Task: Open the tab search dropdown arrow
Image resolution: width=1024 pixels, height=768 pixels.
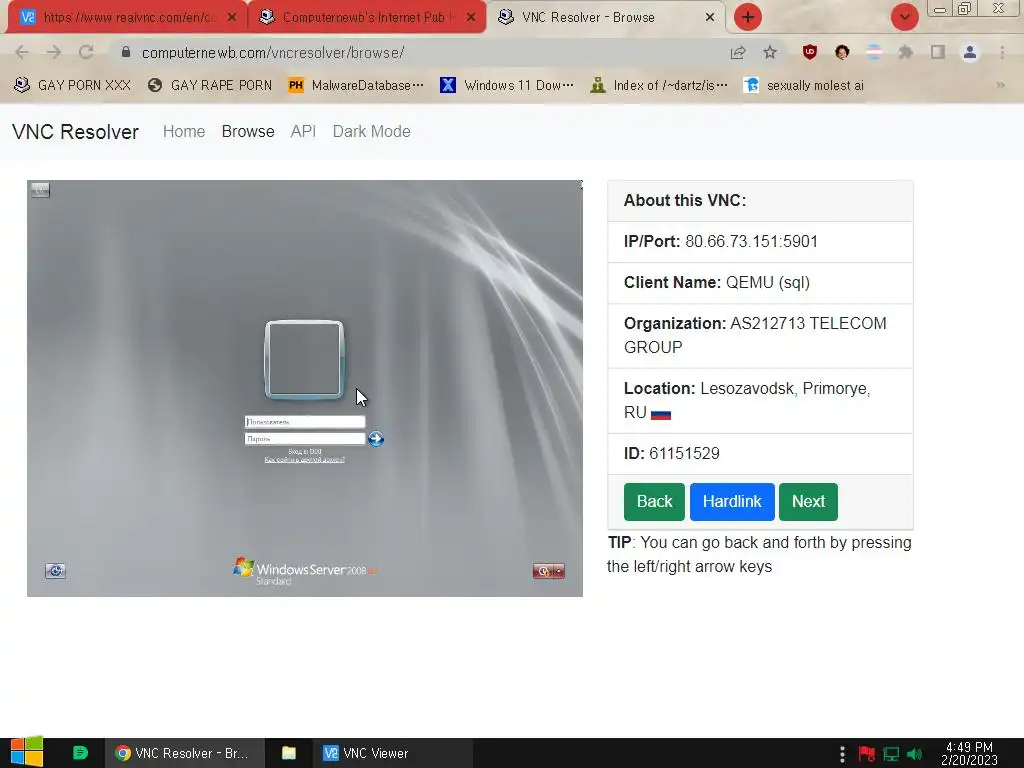Action: [904, 17]
